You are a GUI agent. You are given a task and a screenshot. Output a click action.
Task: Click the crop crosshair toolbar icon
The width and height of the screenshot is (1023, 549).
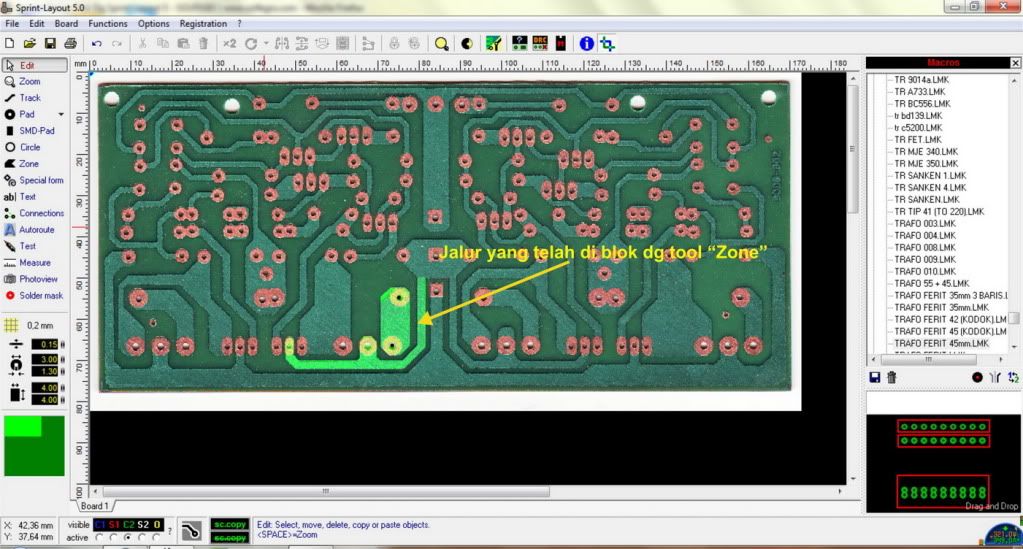point(607,44)
